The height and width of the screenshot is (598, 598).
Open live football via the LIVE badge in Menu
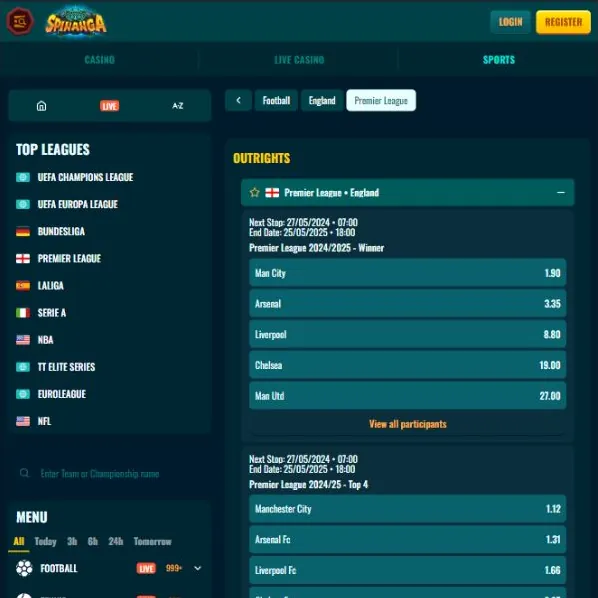146,568
